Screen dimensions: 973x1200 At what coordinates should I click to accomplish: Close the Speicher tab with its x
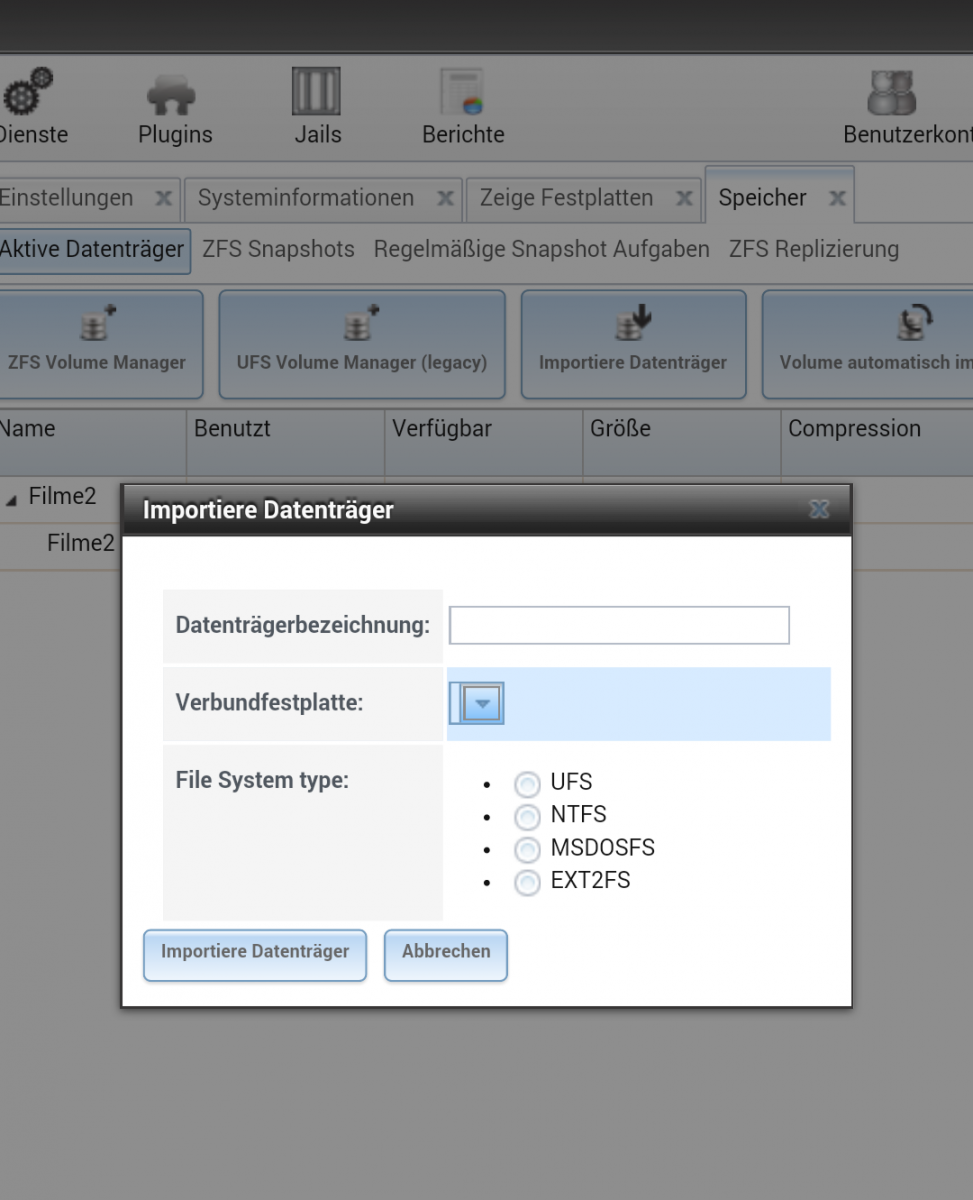[838, 199]
